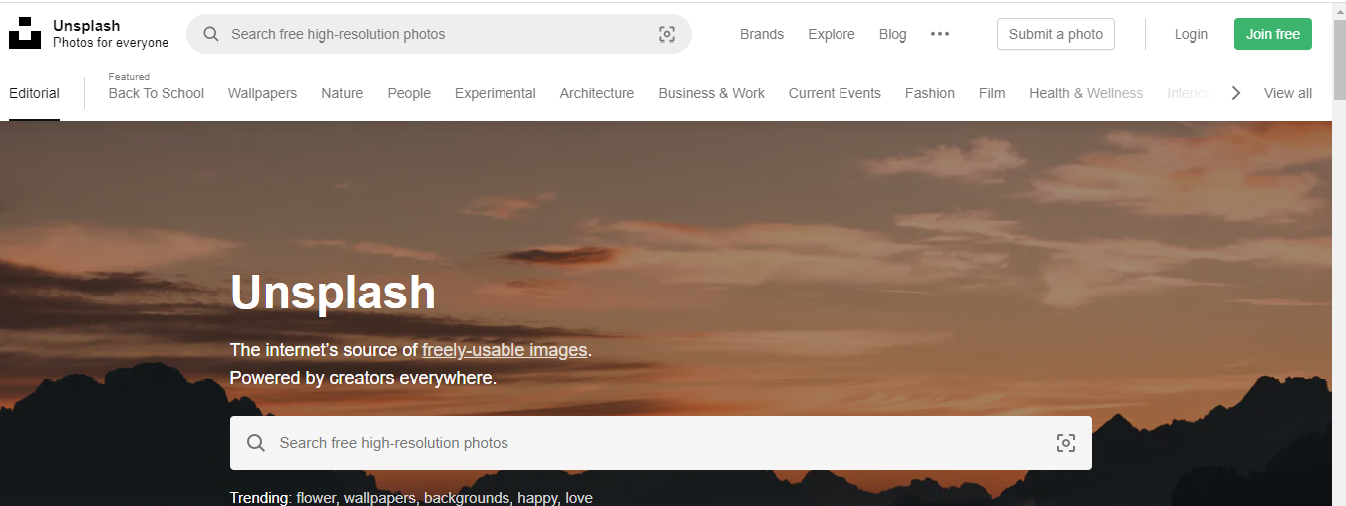Open visual search in top search bar
The width and height of the screenshot is (1346, 506).
coord(667,34)
